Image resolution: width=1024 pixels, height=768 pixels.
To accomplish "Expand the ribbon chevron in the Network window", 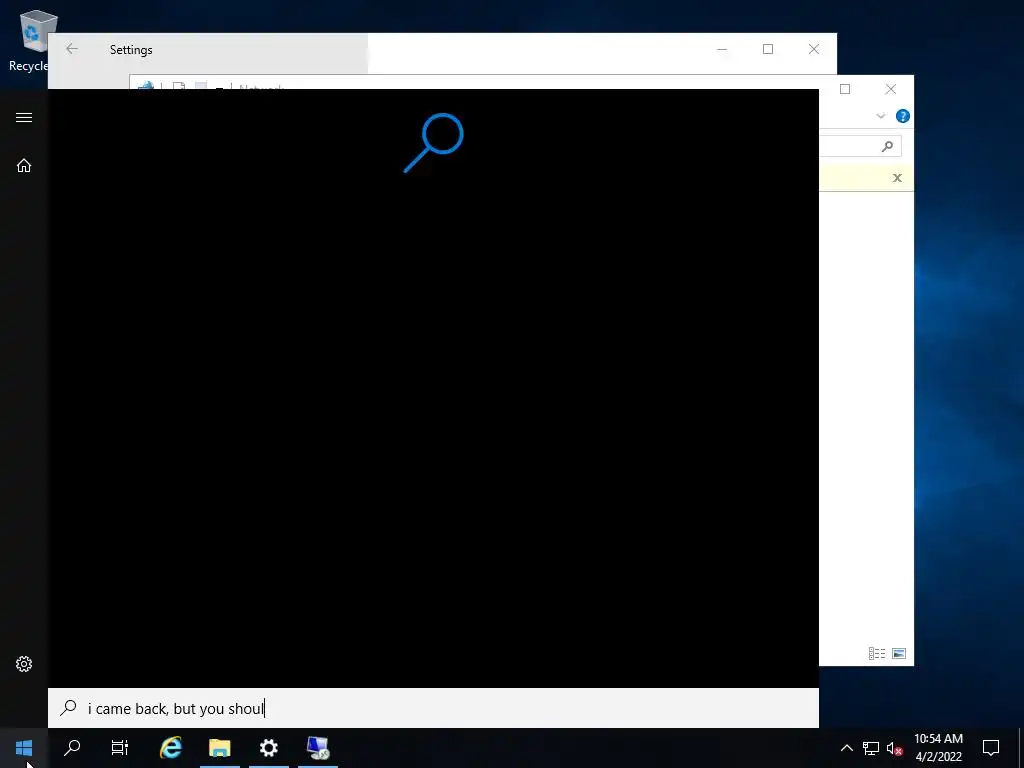I will tap(880, 116).
